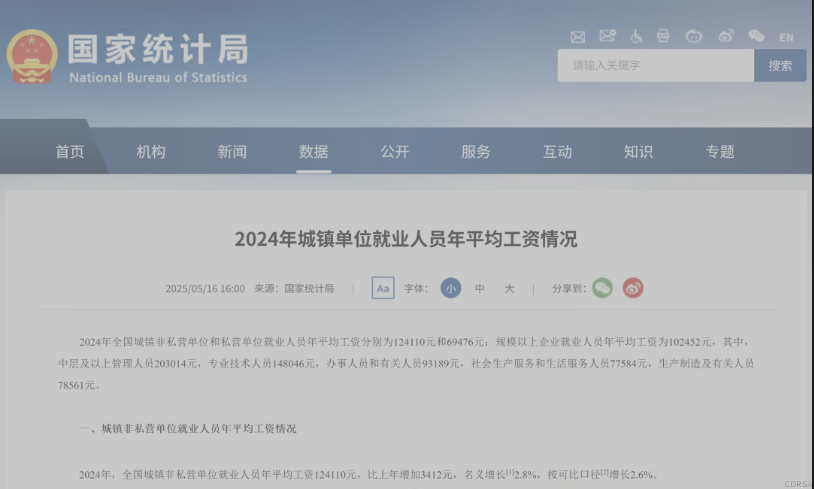The image size is (814, 489).
Task: Click the footnote [2] after 按可比口径
Action: 605,472
